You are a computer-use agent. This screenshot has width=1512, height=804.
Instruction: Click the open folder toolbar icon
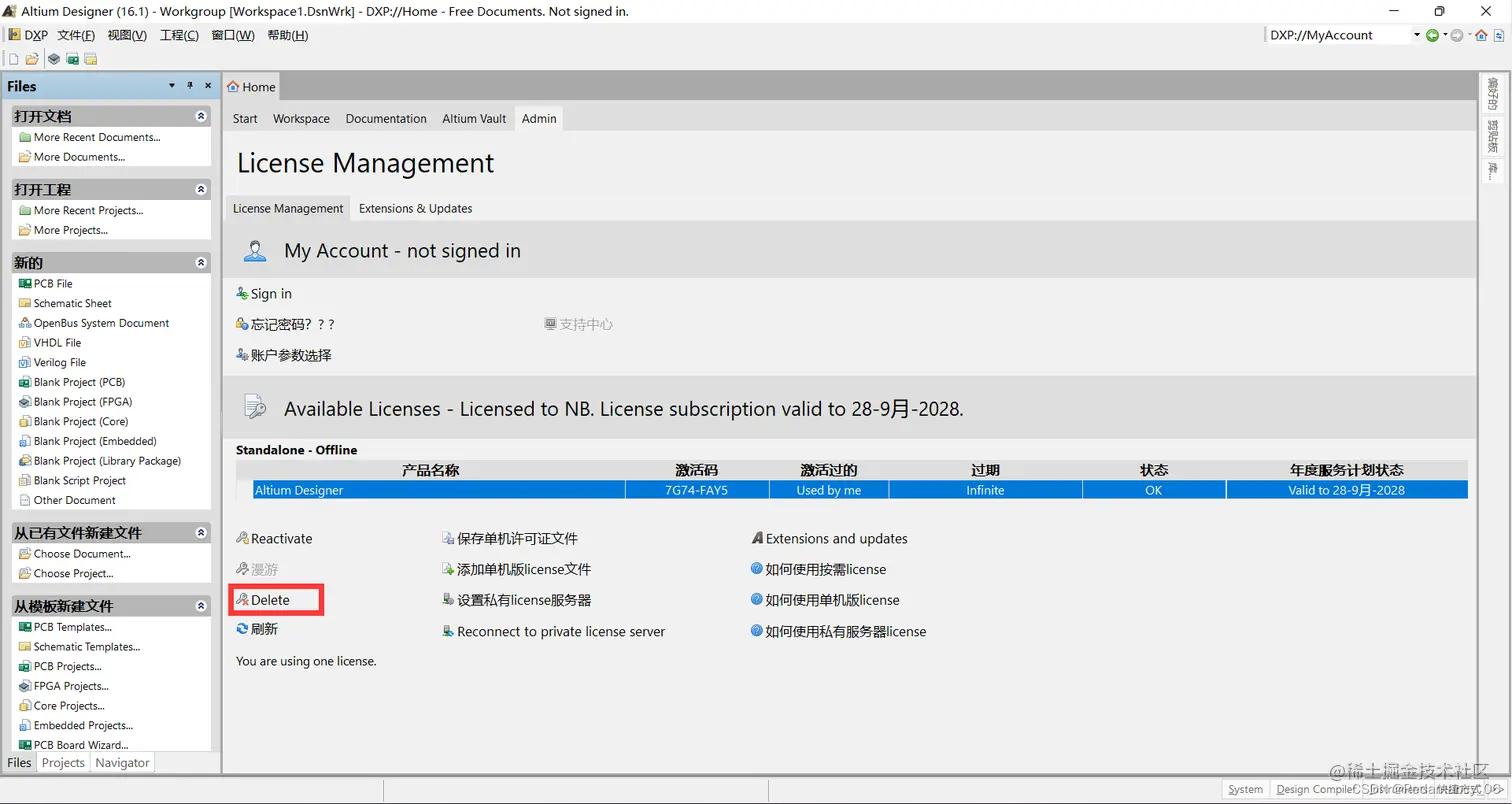tap(32, 59)
